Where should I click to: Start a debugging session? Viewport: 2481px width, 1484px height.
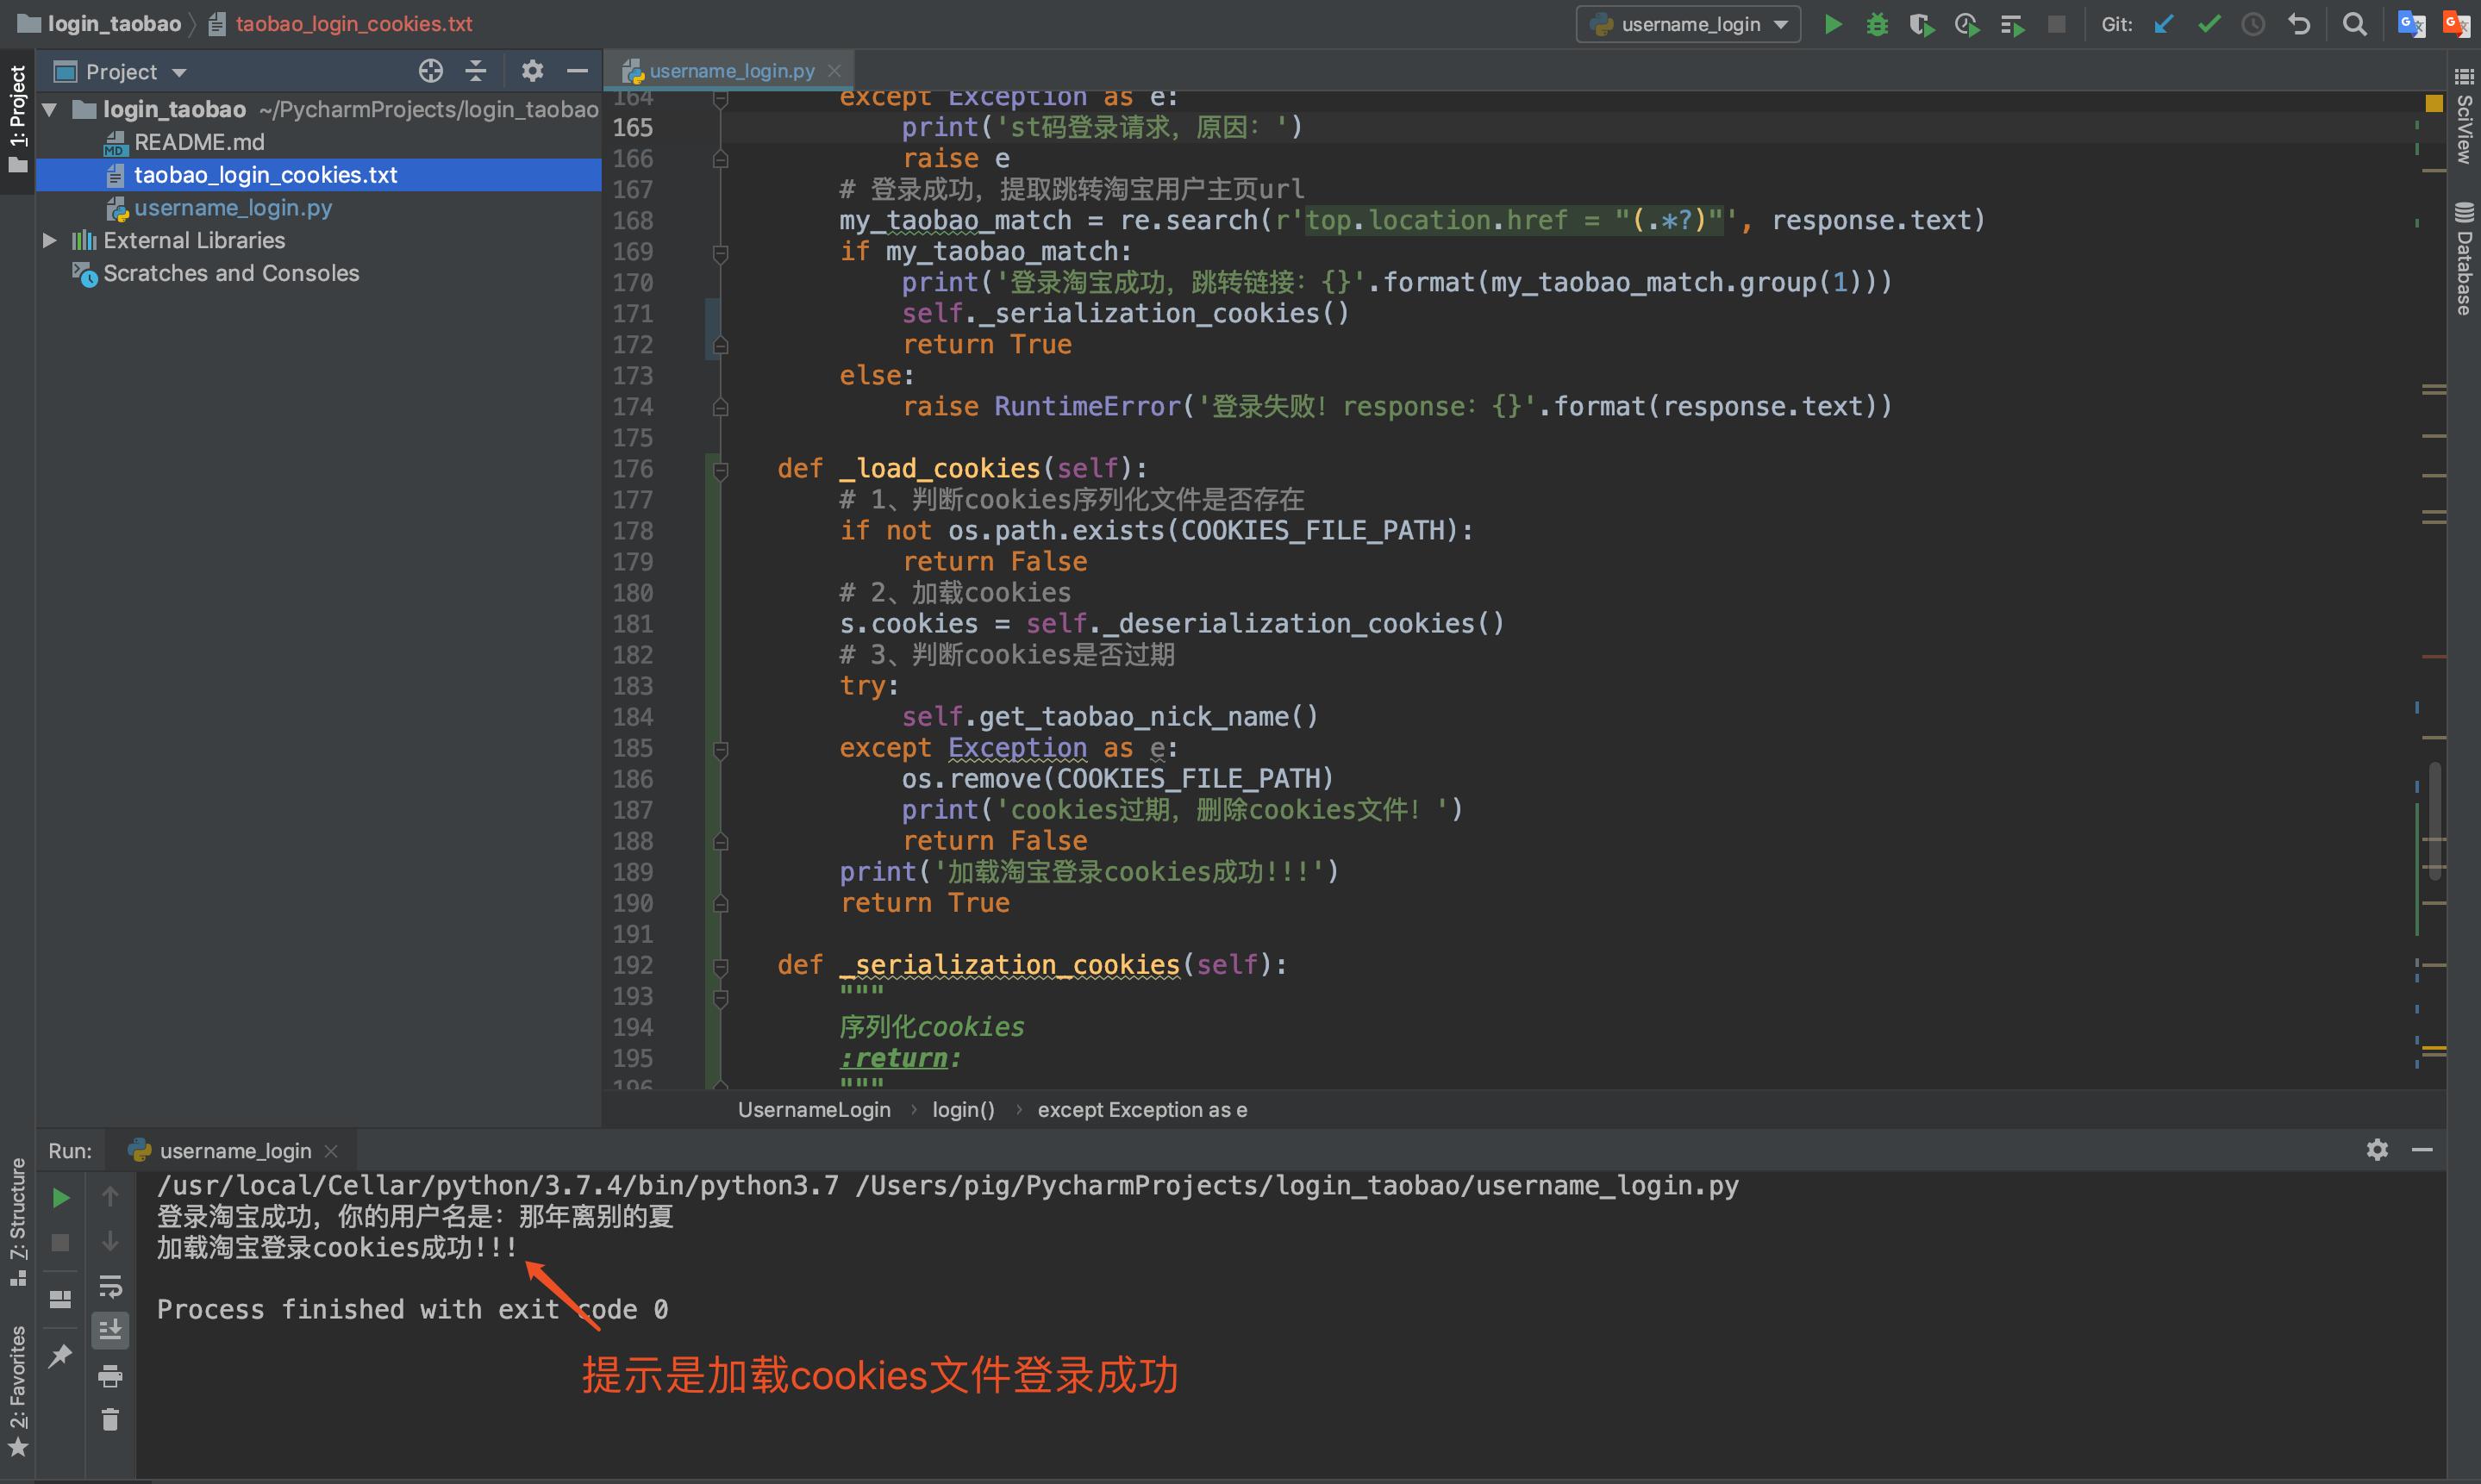(x=1877, y=24)
